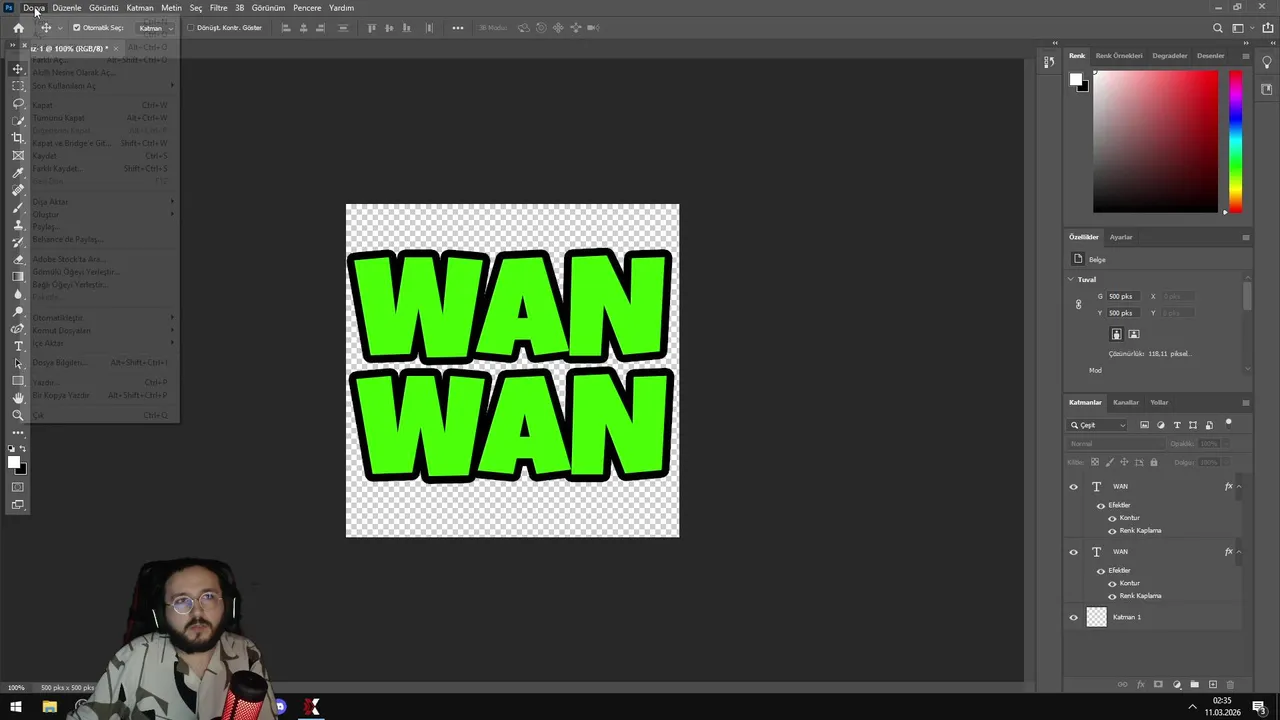The image size is (1280, 720).
Task: Open the Düzenle menu
Action: click(67, 7)
